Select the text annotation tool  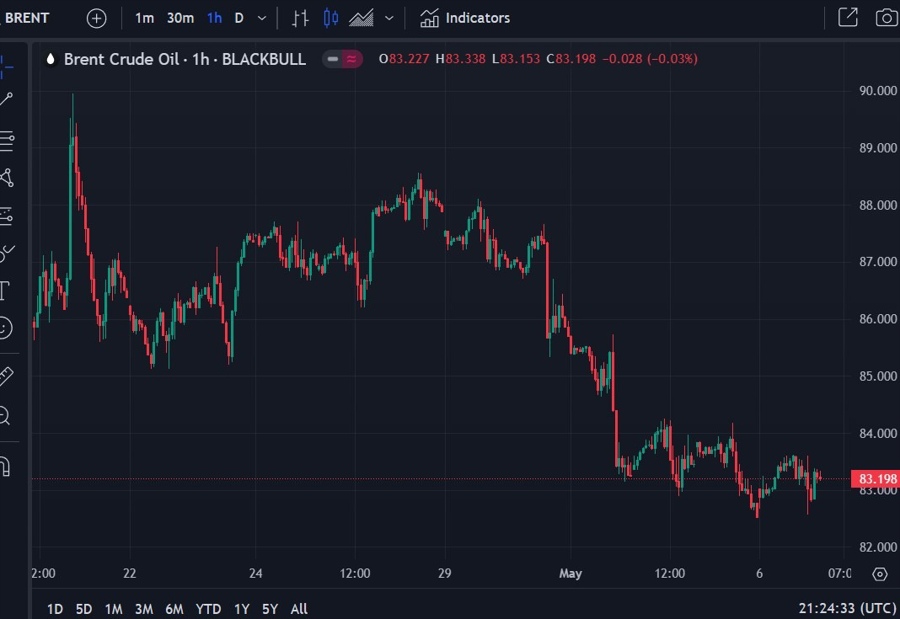5,291
